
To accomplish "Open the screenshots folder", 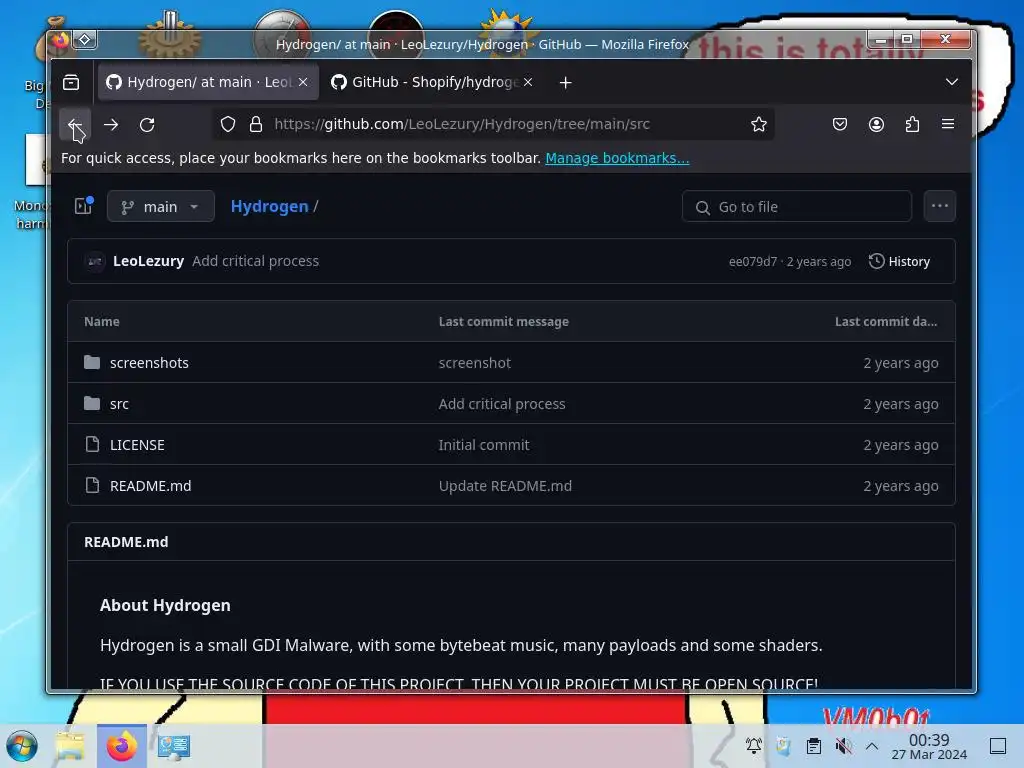I will (x=149, y=362).
